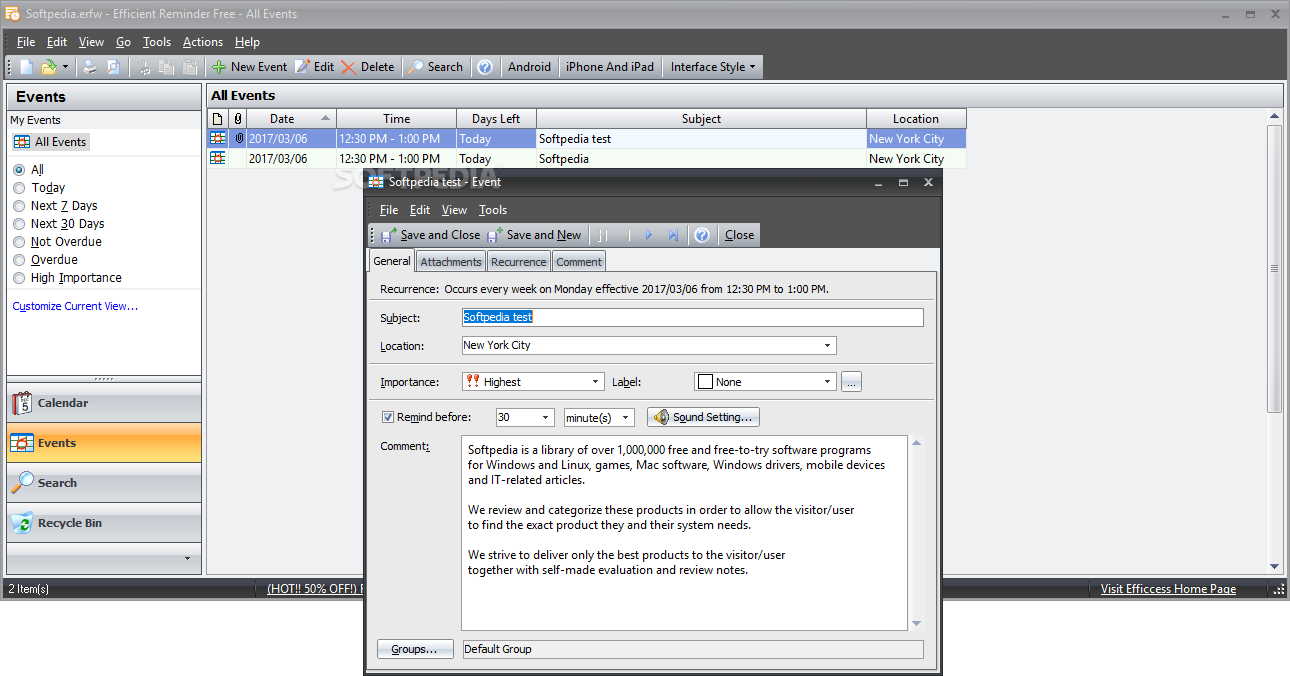Click the event icon of Softpedia test row

tap(218, 139)
